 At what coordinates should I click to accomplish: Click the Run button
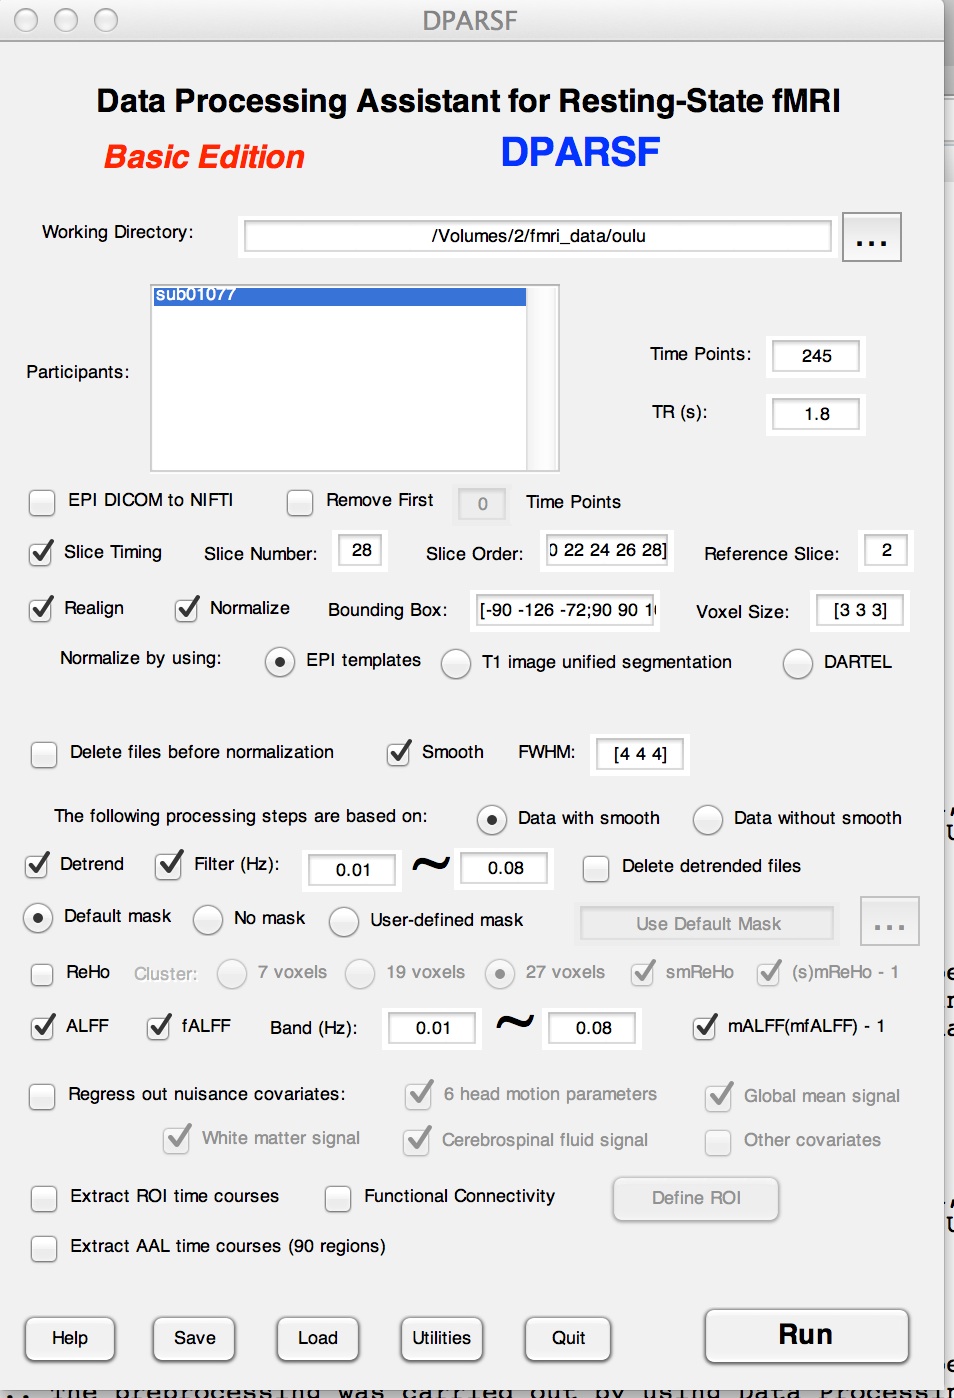click(806, 1336)
